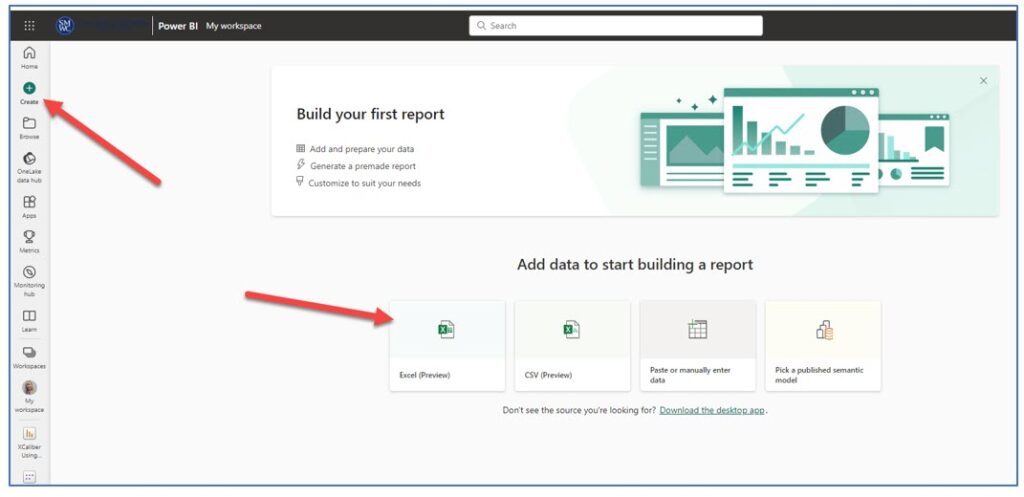Click My workspace in the top header
Image resolution: width=1024 pixels, height=497 pixels.
pos(234,26)
